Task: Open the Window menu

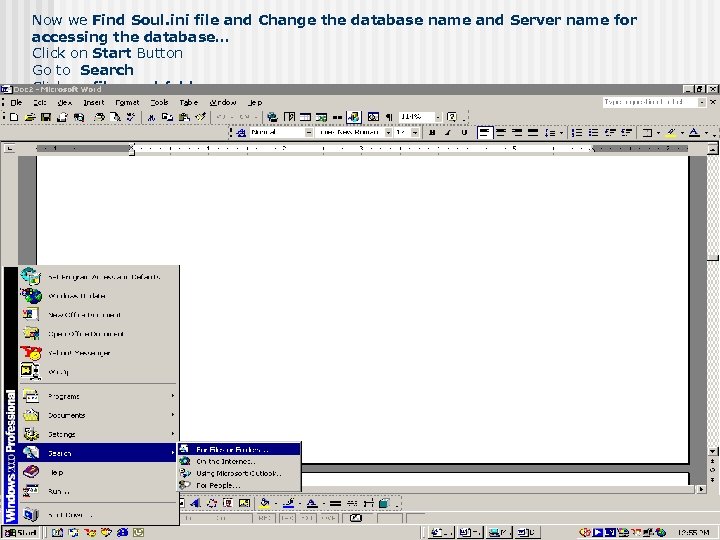Action: pyautogui.click(x=223, y=102)
